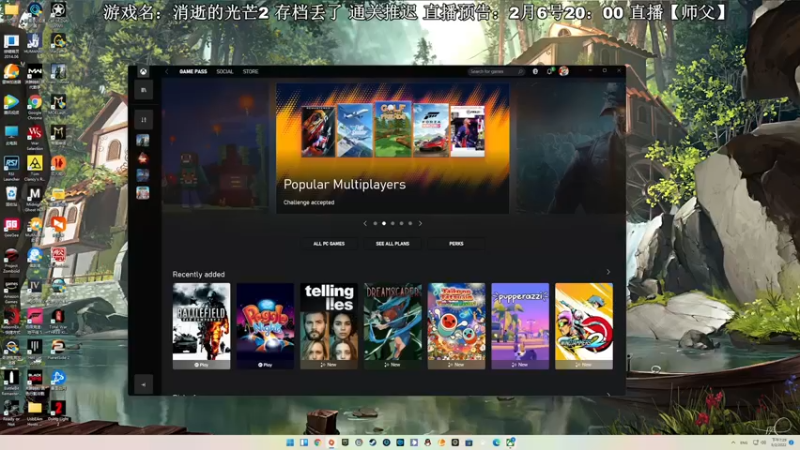
Task: Open My Library in Xbox sidebar
Action: pos(143,90)
